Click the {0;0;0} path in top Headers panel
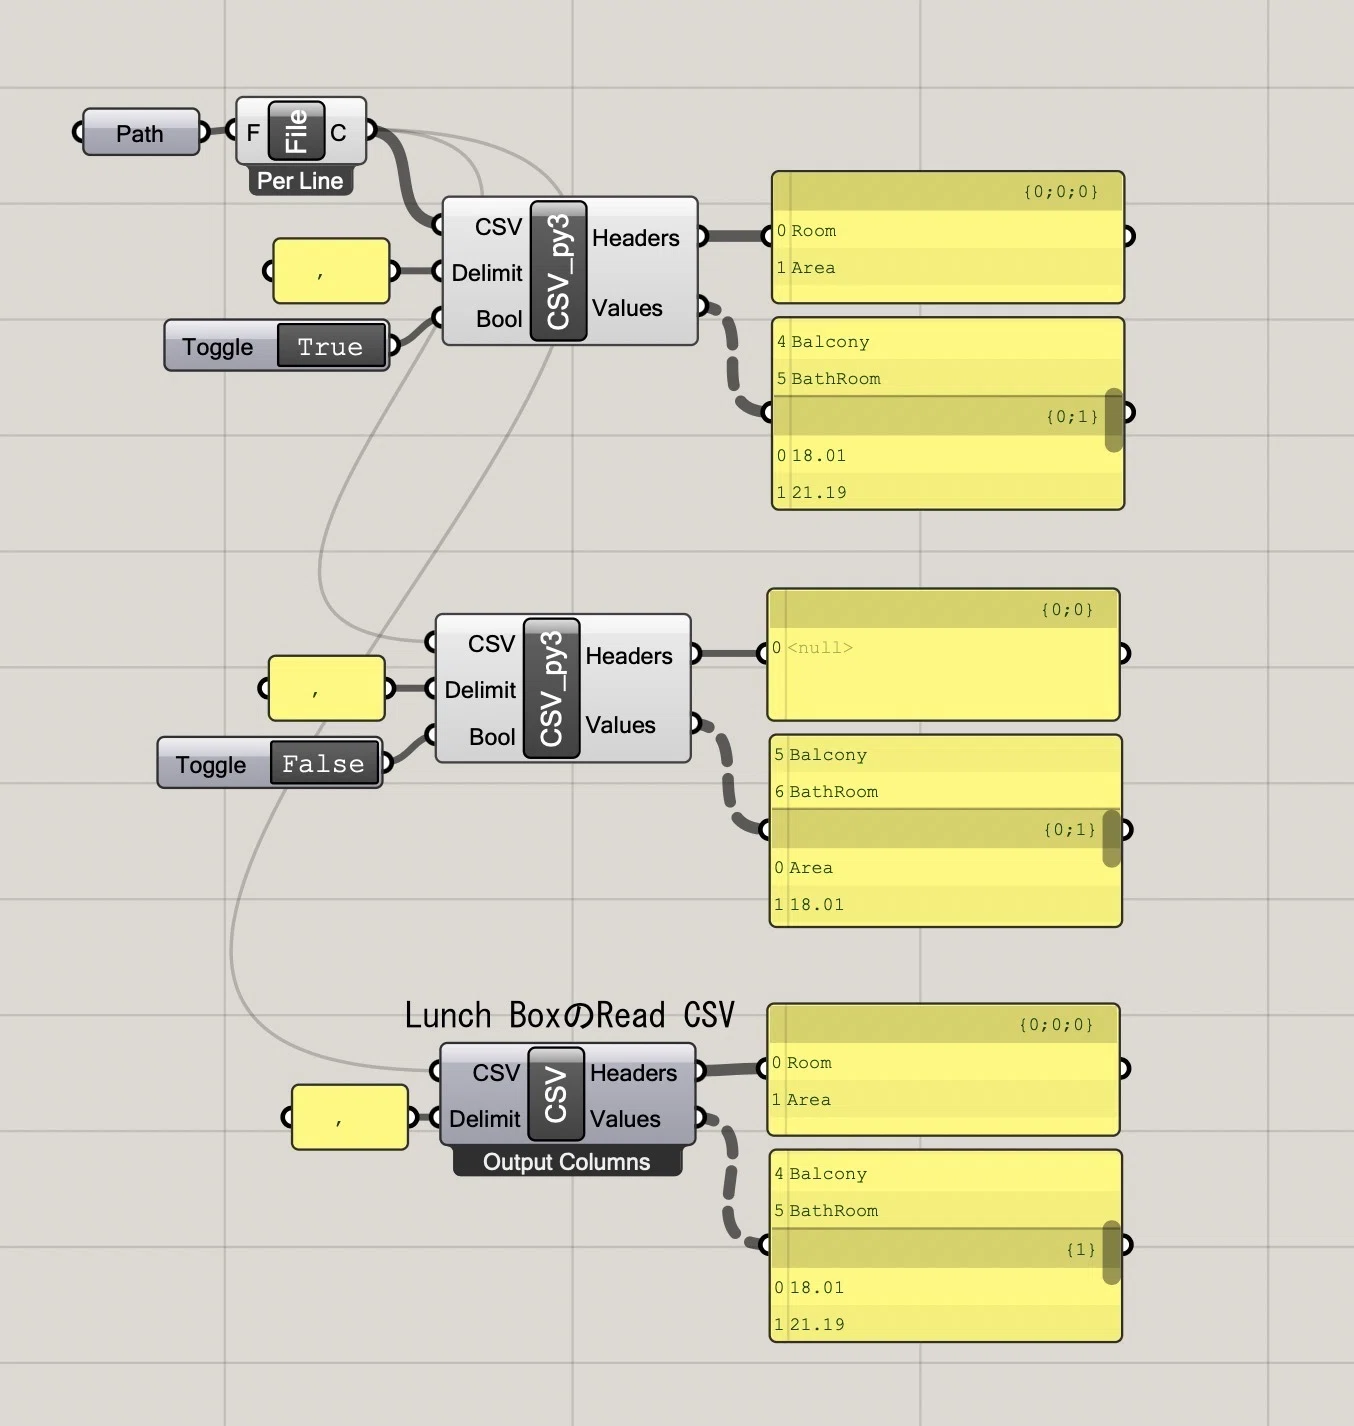The width and height of the screenshot is (1354, 1426). (1061, 191)
